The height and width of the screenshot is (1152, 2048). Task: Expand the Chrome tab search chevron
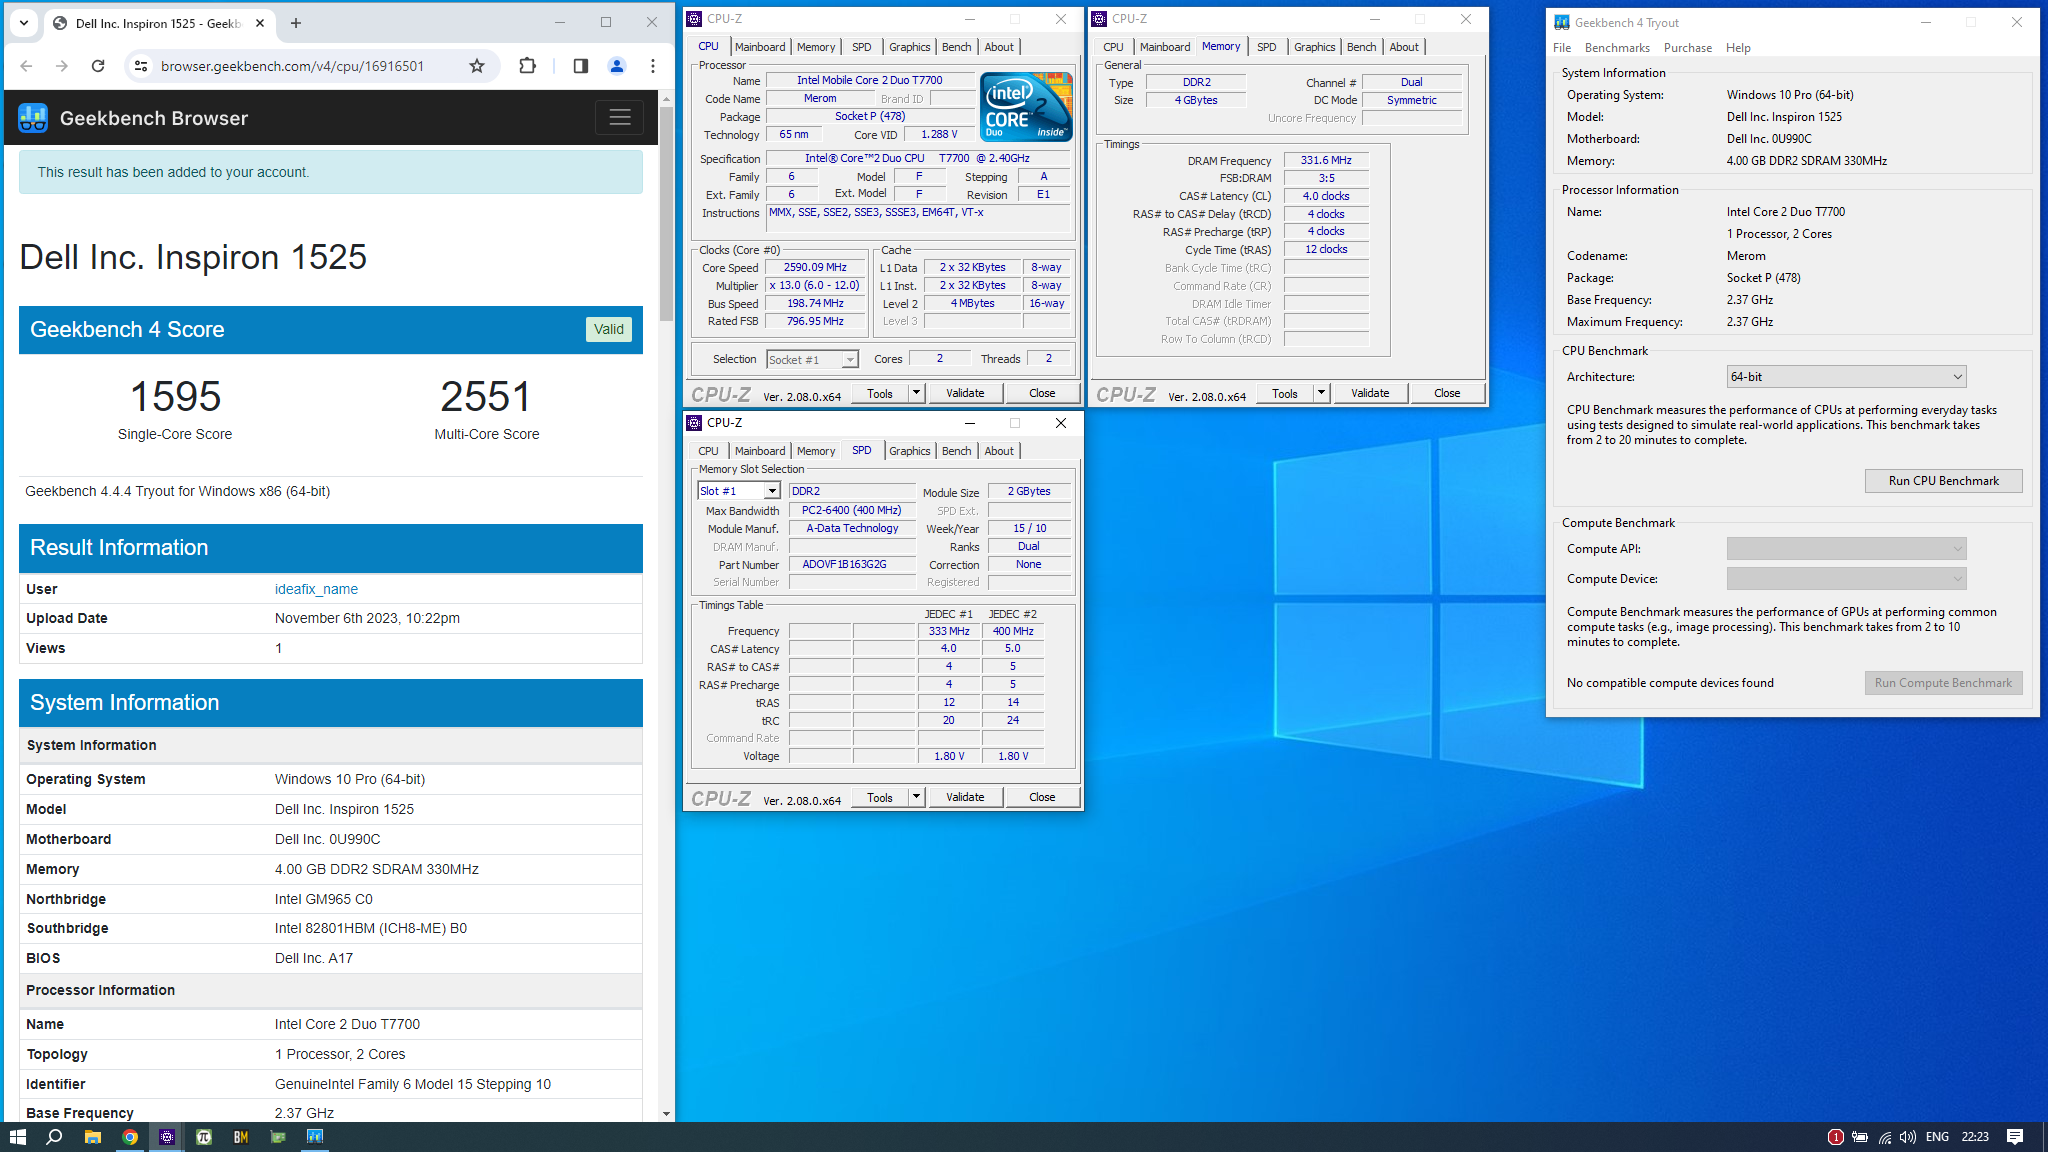coord(24,23)
